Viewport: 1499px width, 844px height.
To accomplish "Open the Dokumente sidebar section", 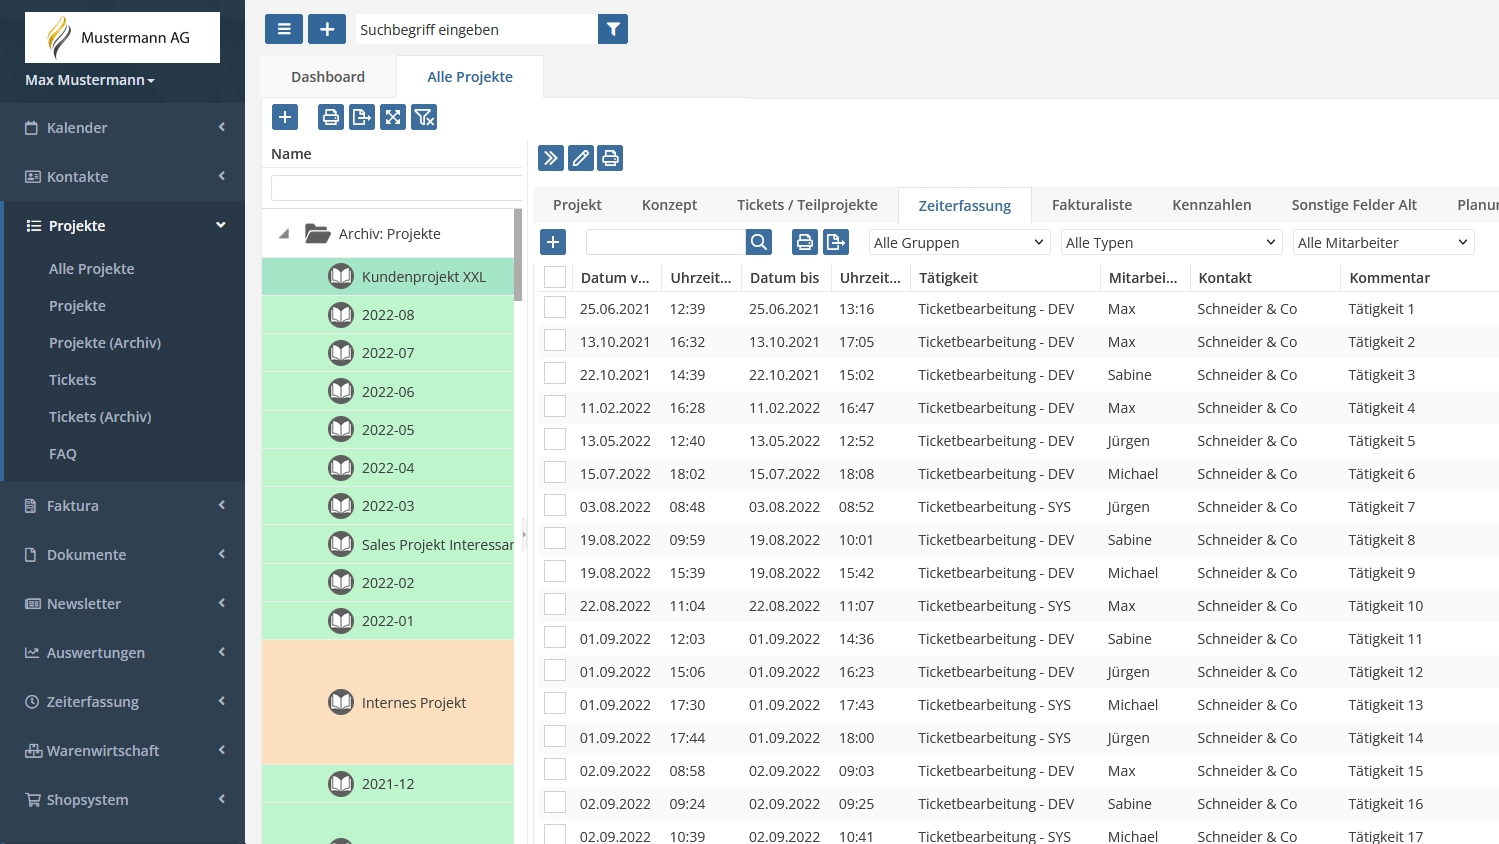I will coord(124,555).
